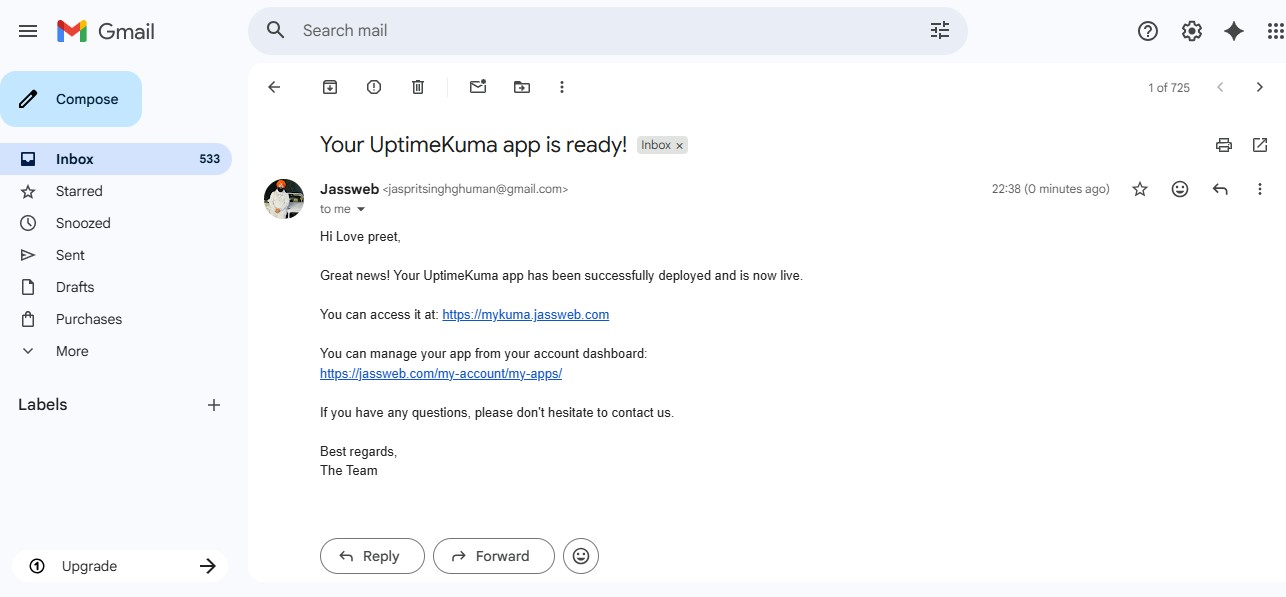Click the Forward button

(494, 556)
